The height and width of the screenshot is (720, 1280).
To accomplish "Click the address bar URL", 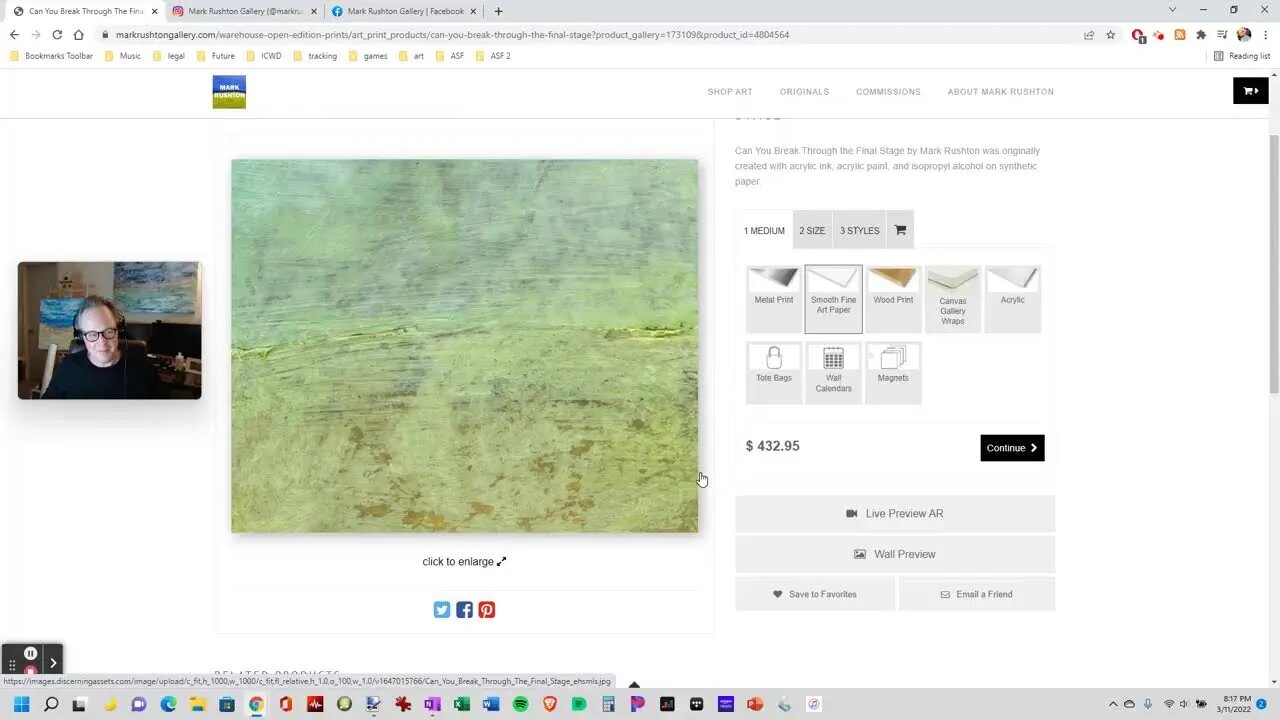I will coord(452,35).
